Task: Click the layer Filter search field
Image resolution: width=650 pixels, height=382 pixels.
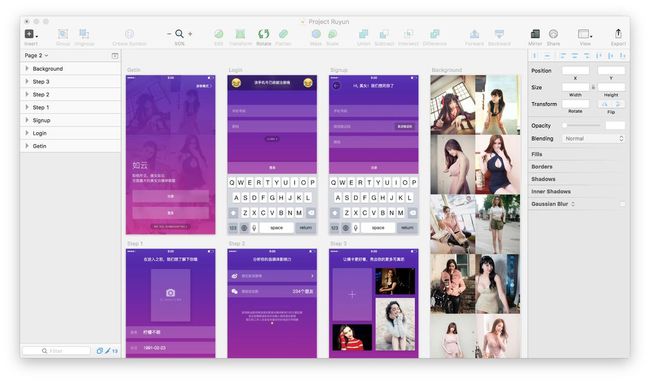Action: pyautogui.click(x=56, y=351)
